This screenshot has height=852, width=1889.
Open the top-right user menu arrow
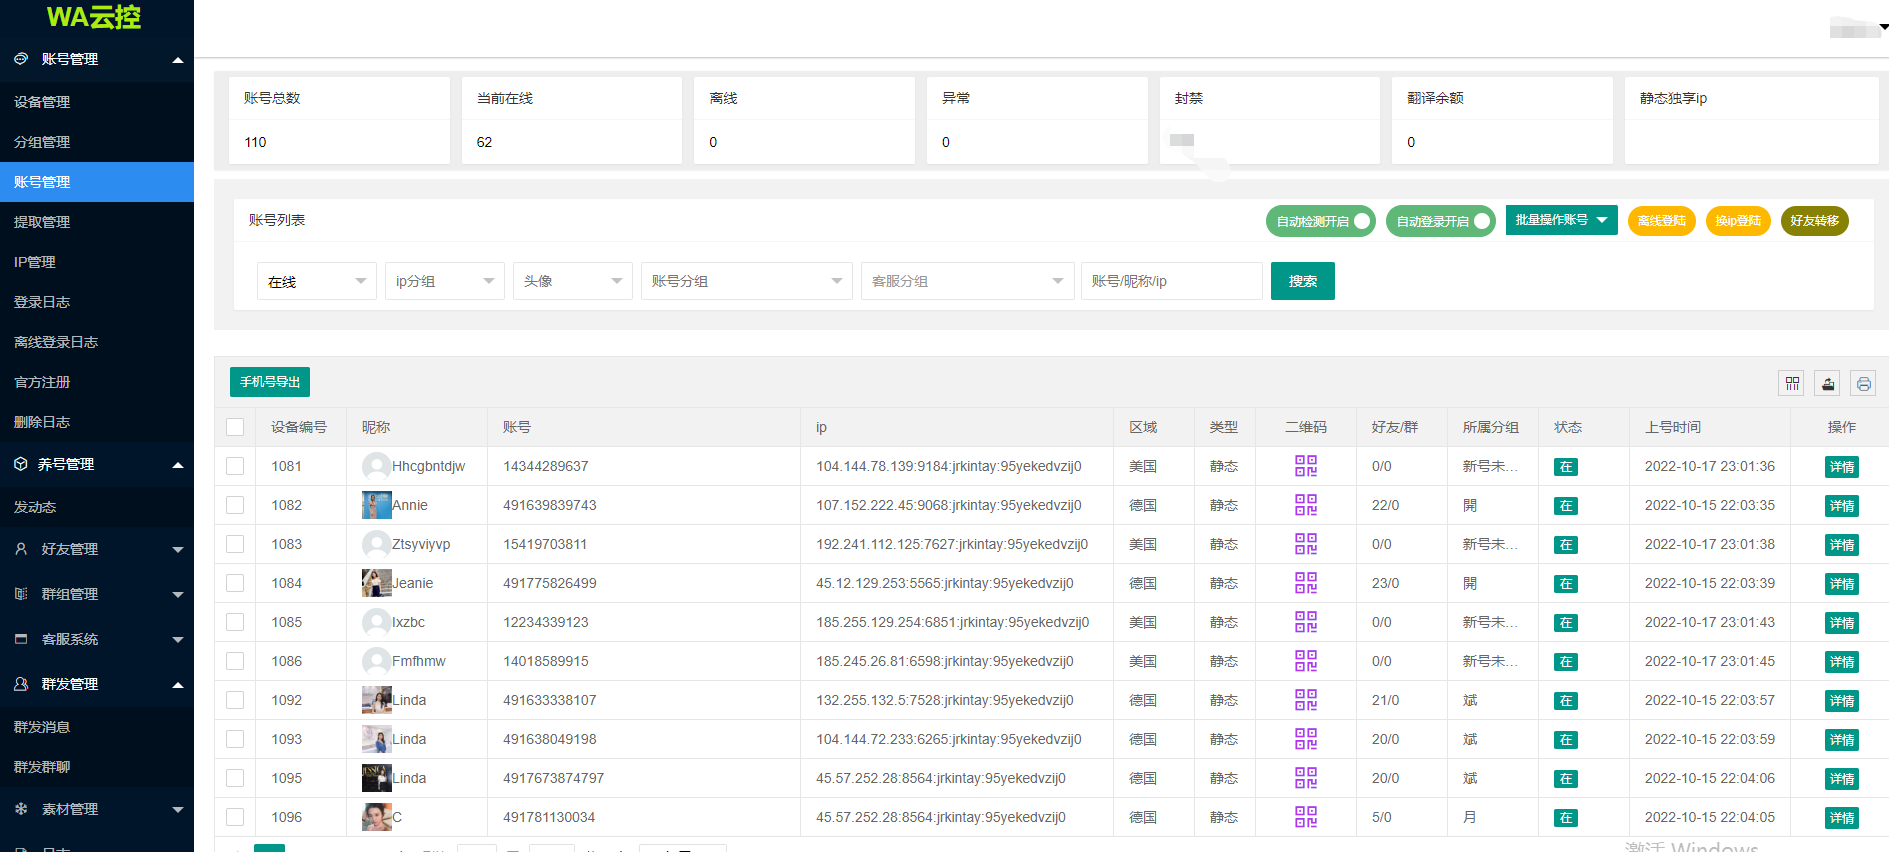1884,27
